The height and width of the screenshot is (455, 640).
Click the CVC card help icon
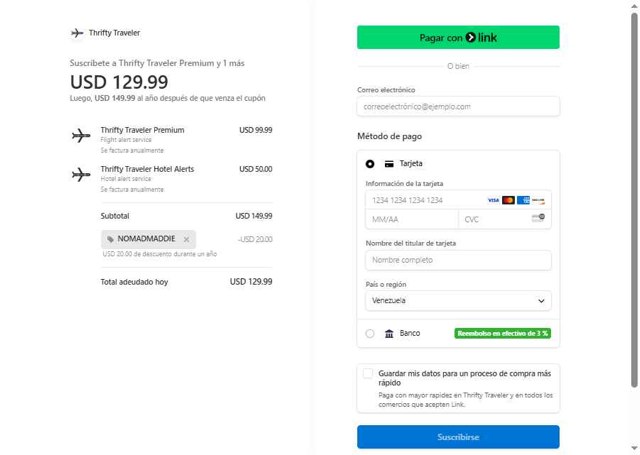click(538, 218)
